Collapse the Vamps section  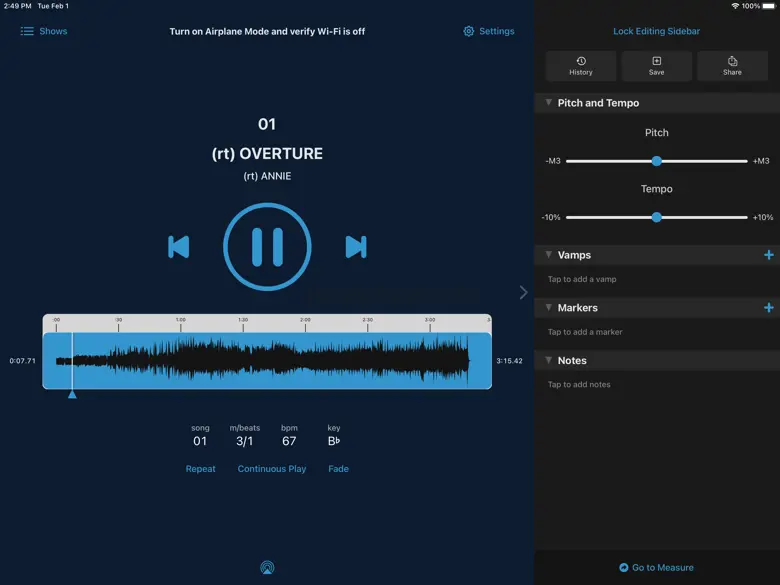549,255
